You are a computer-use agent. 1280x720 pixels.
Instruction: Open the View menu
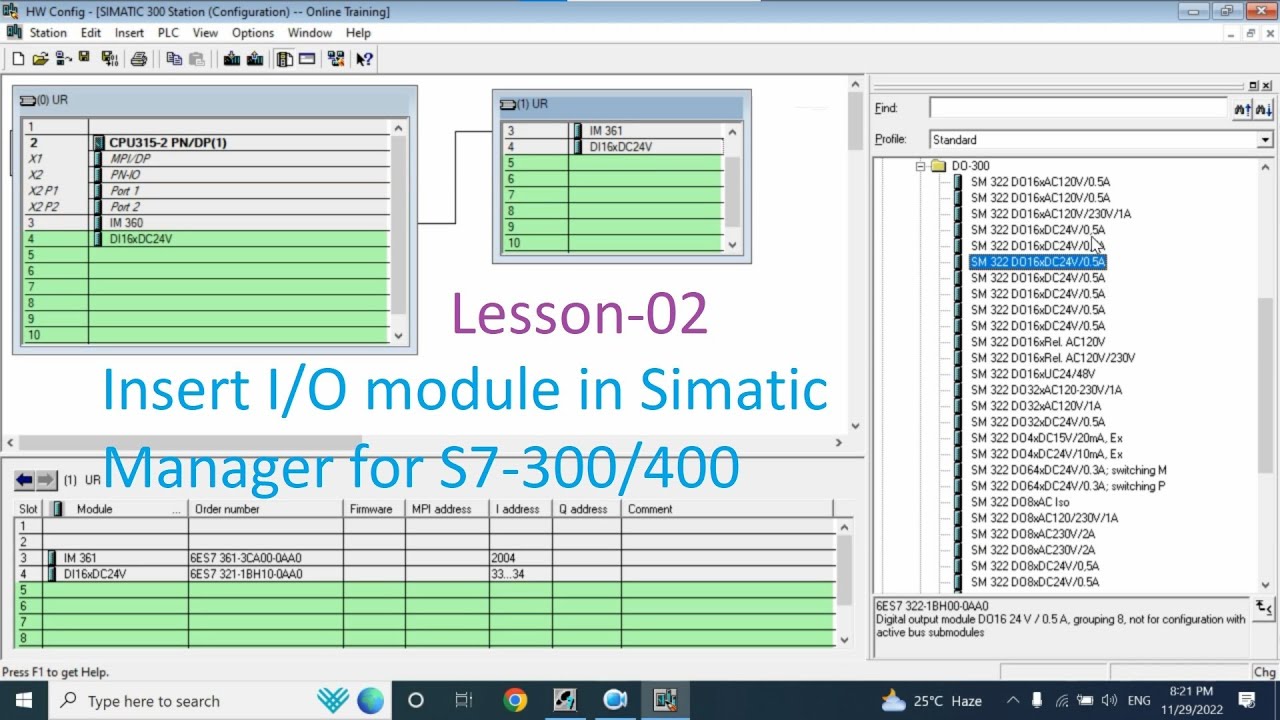205,32
